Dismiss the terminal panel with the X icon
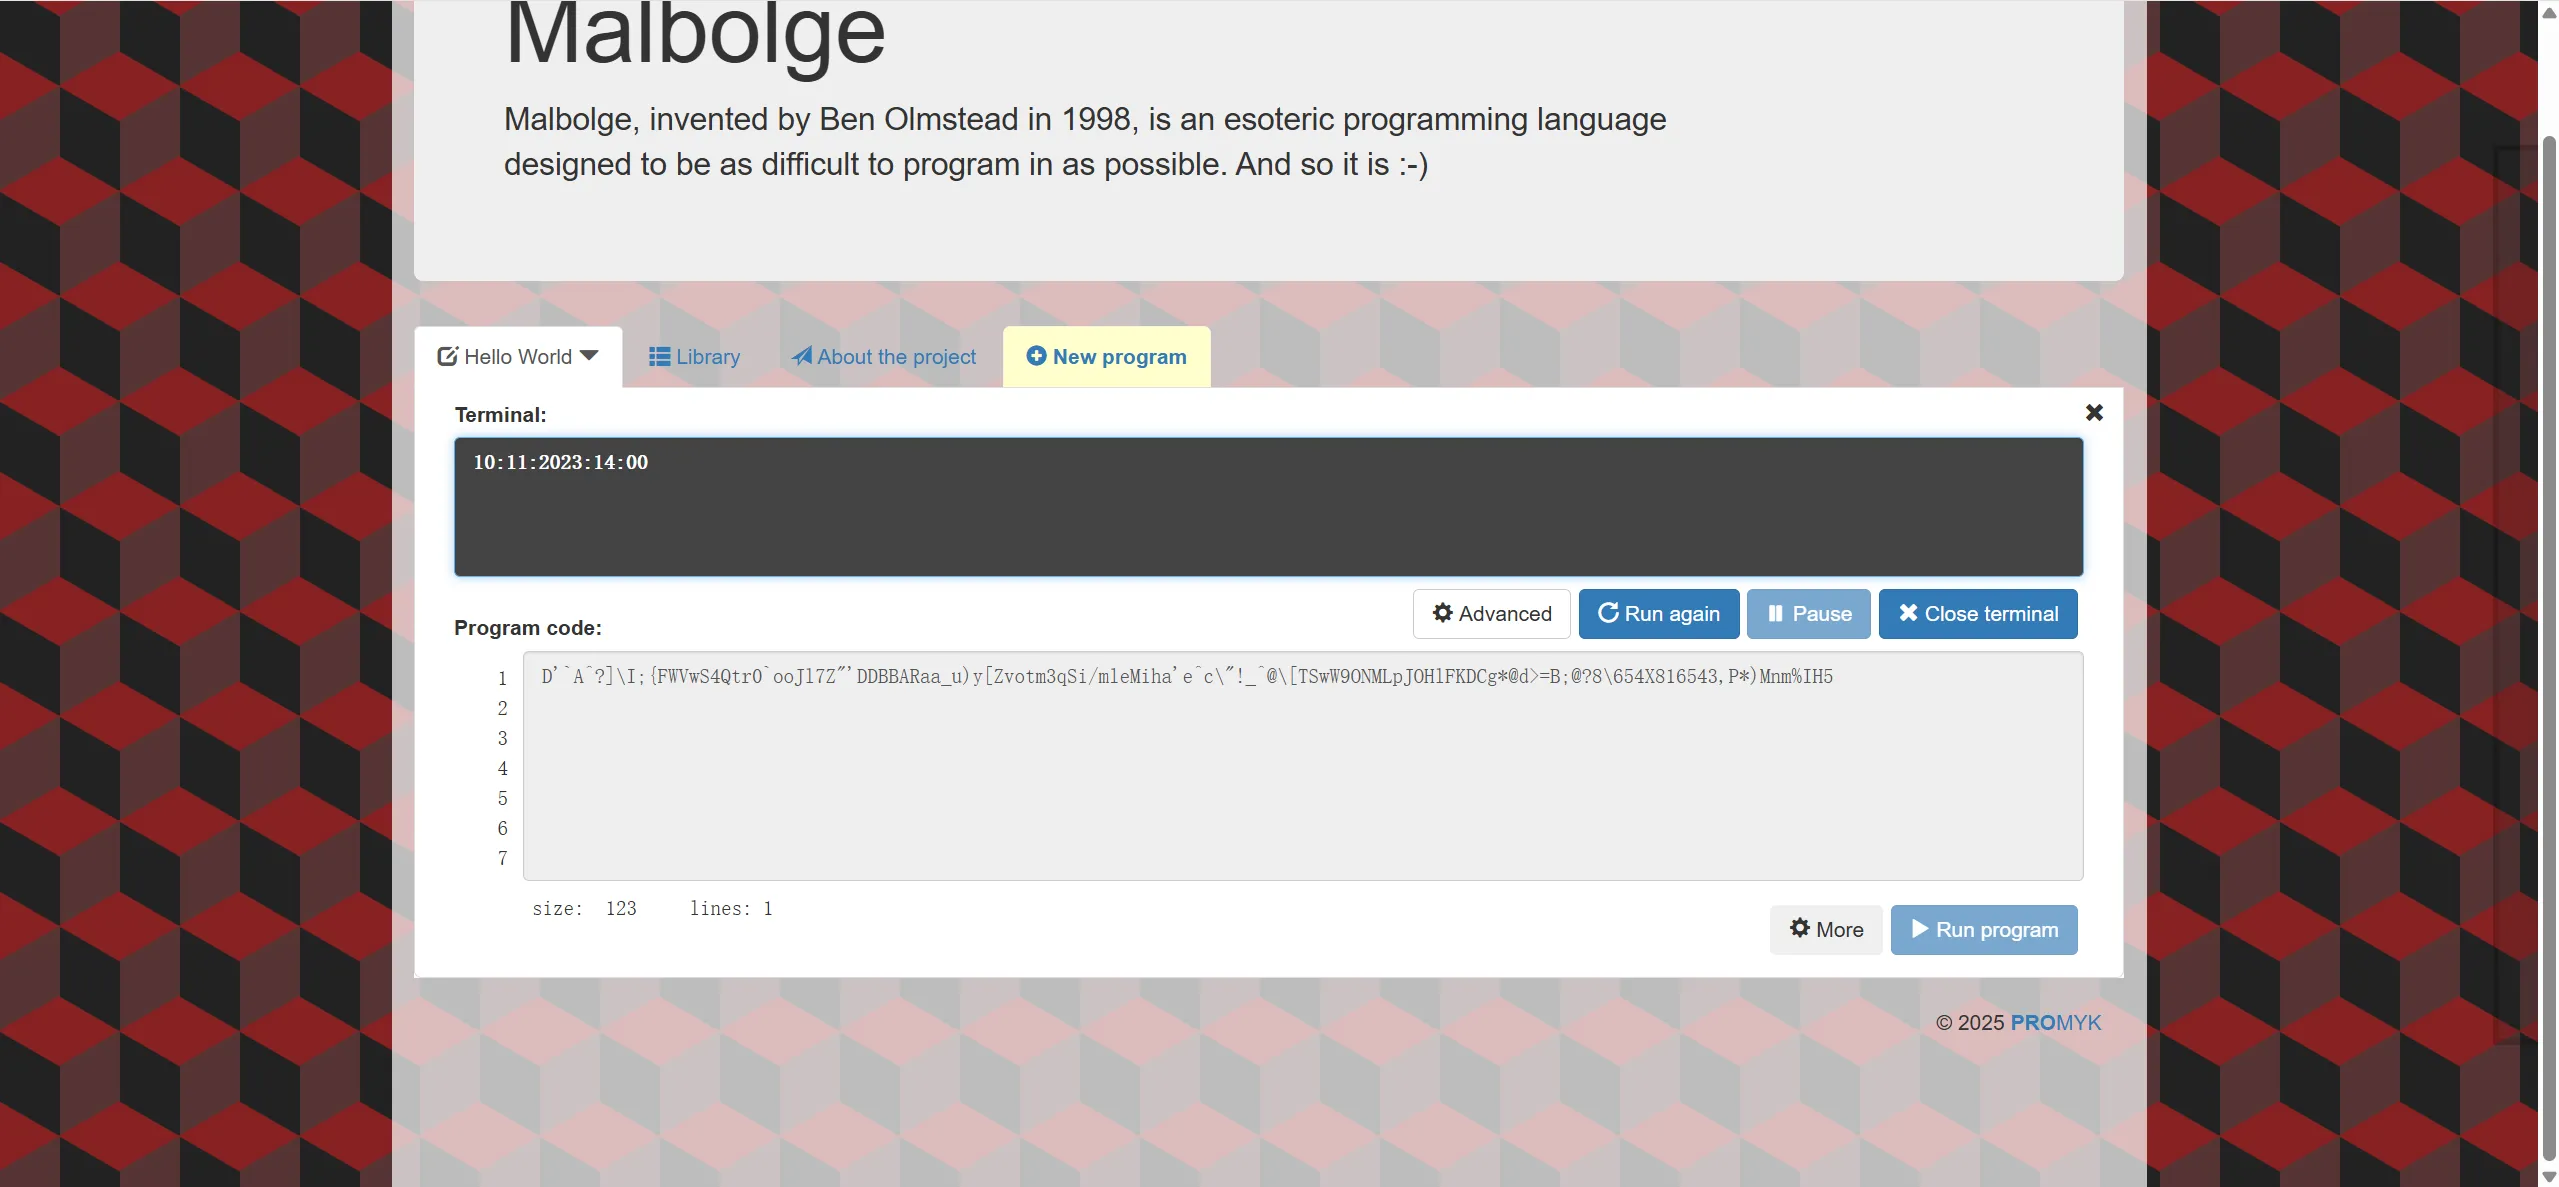The width and height of the screenshot is (2559, 1187). [2094, 413]
